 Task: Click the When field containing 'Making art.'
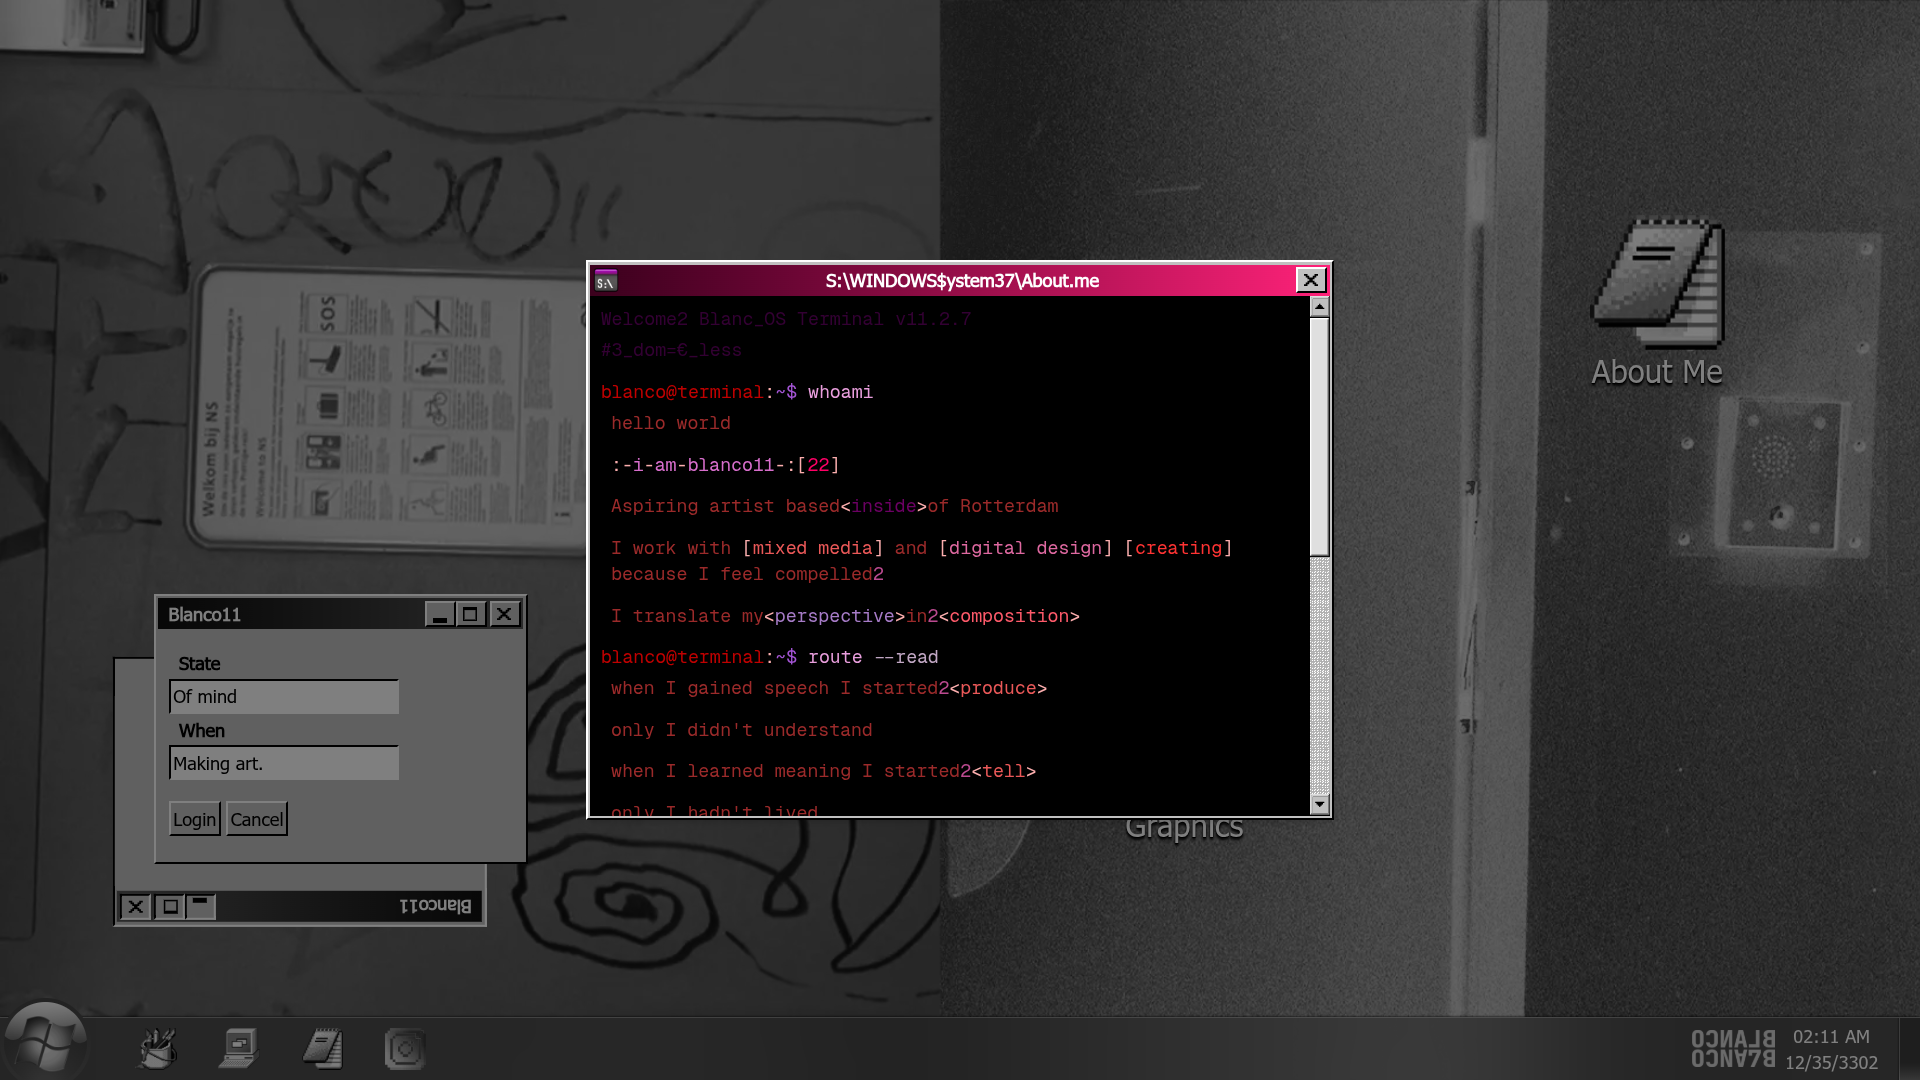click(x=284, y=764)
